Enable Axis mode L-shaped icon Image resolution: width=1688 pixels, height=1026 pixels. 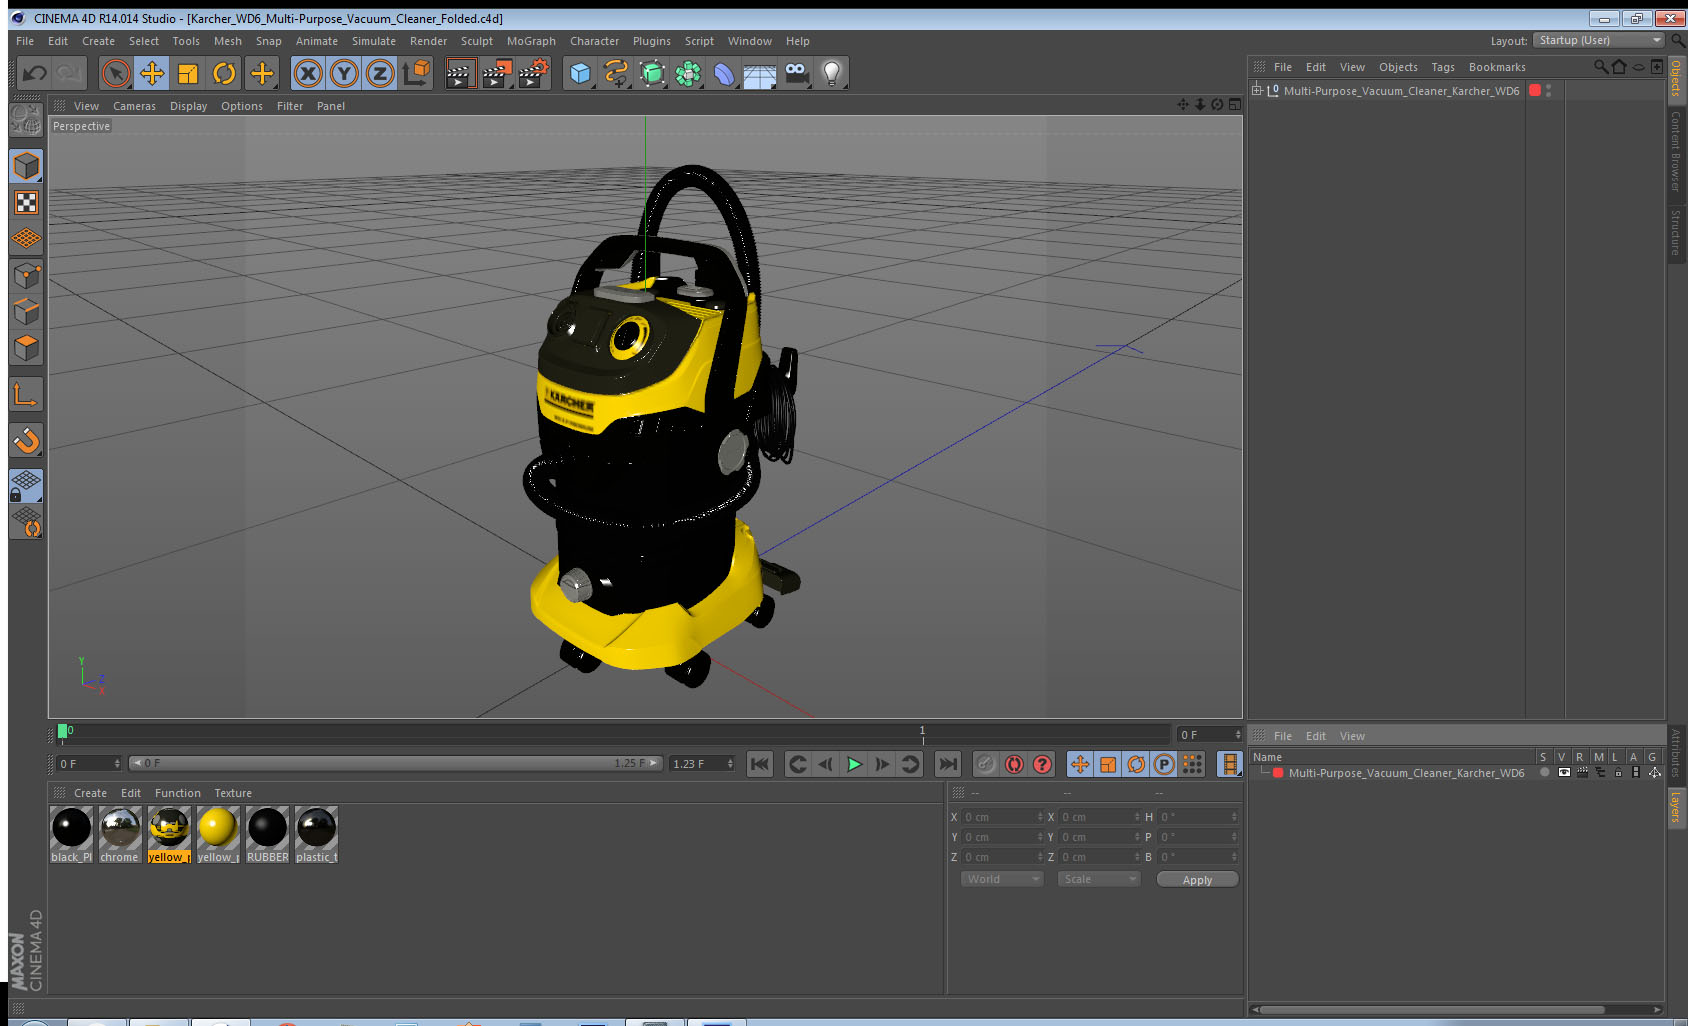pyautogui.click(x=26, y=394)
